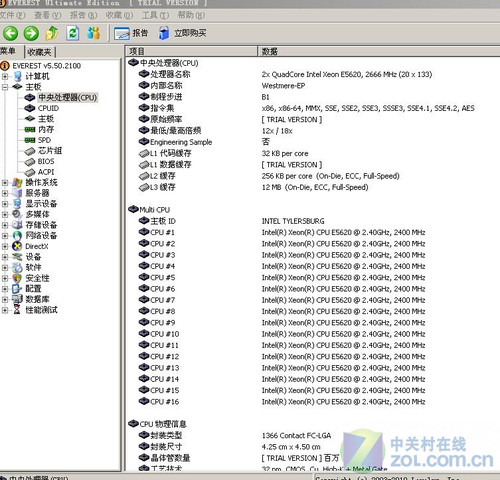
Task: Click the 计算机 computer icon
Action: click(x=18, y=76)
